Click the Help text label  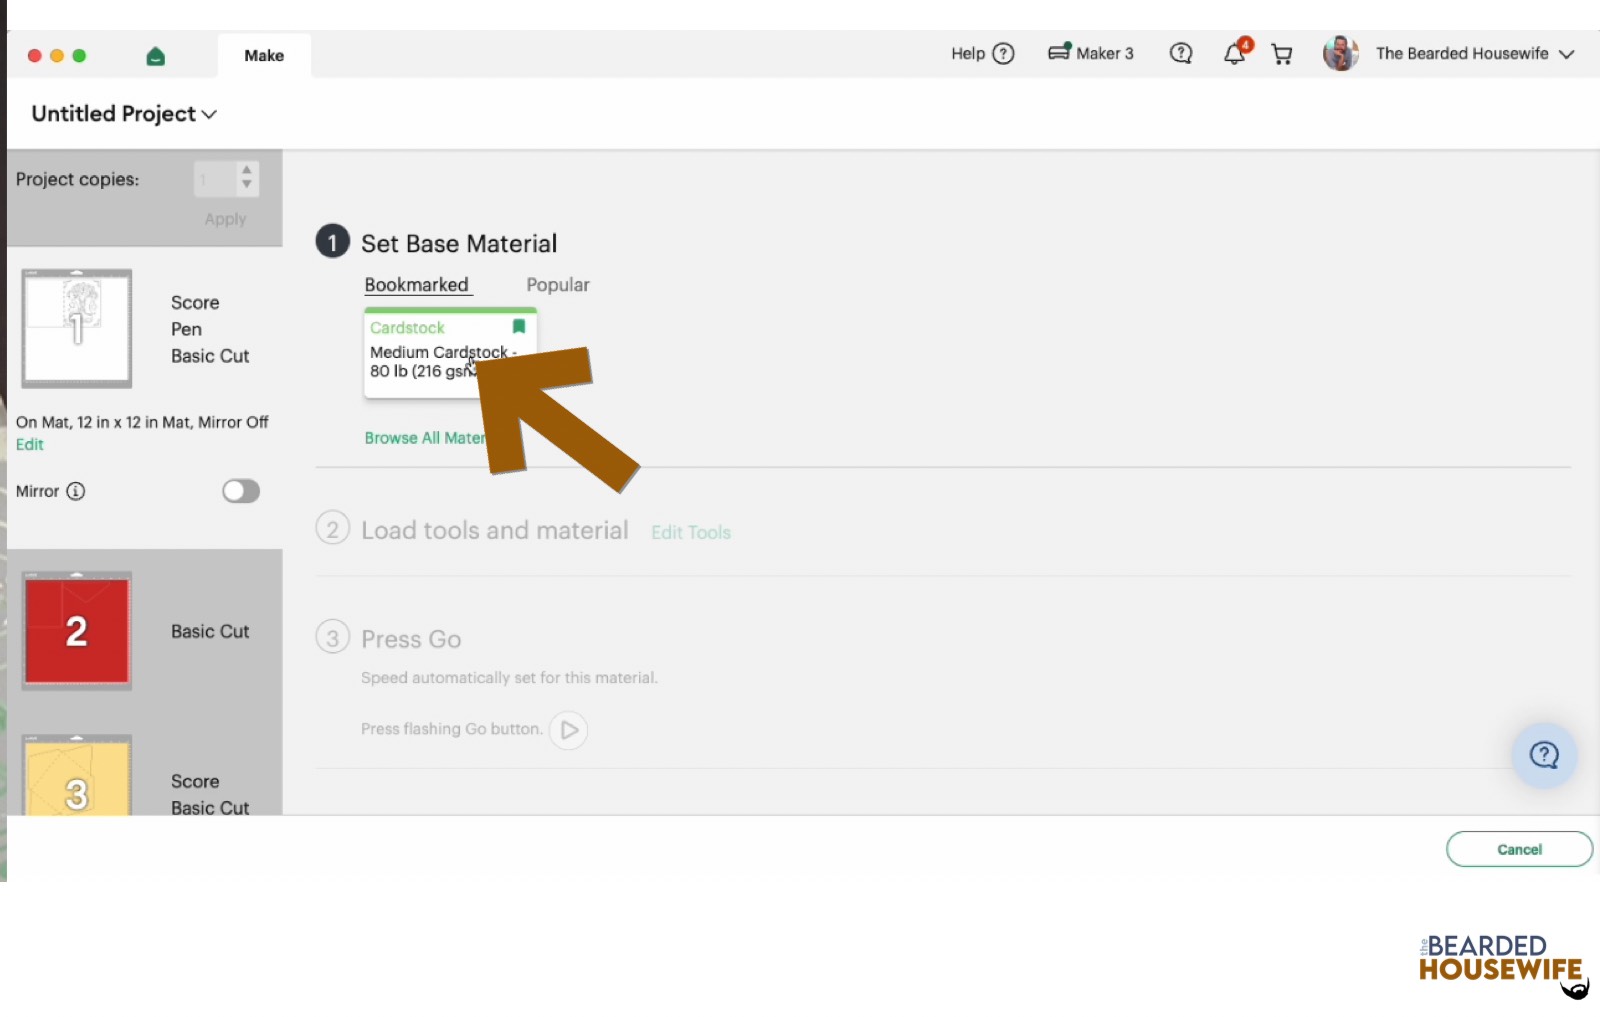[x=968, y=54]
